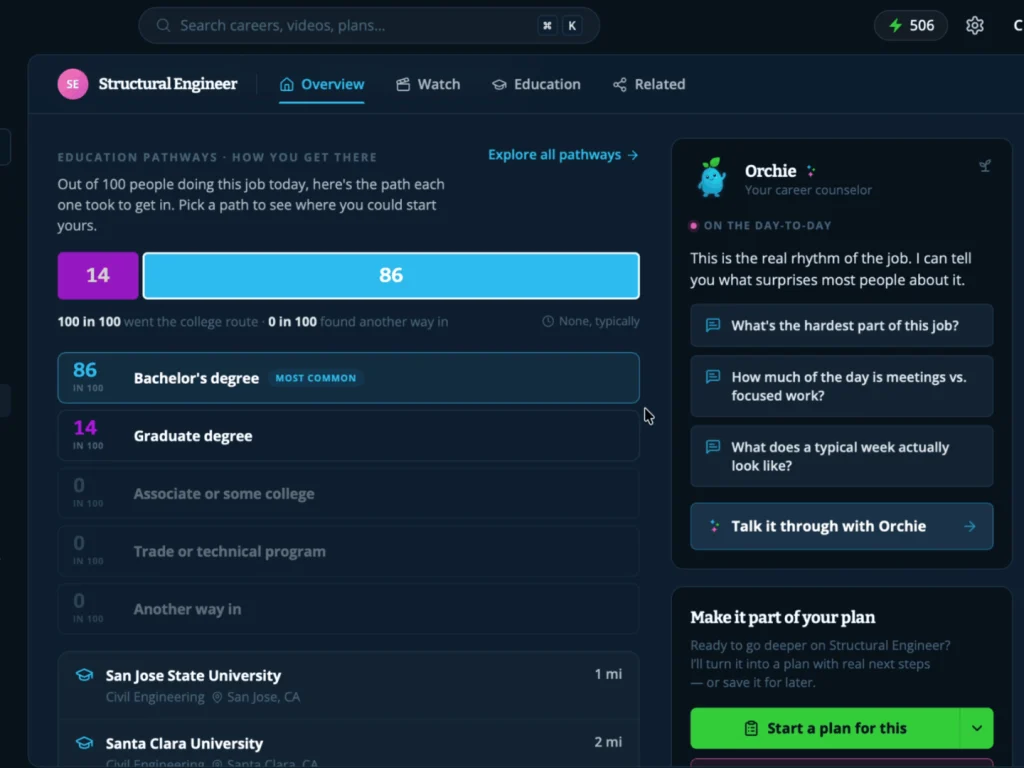
Task: Open the 506 points badge
Action: tap(911, 25)
